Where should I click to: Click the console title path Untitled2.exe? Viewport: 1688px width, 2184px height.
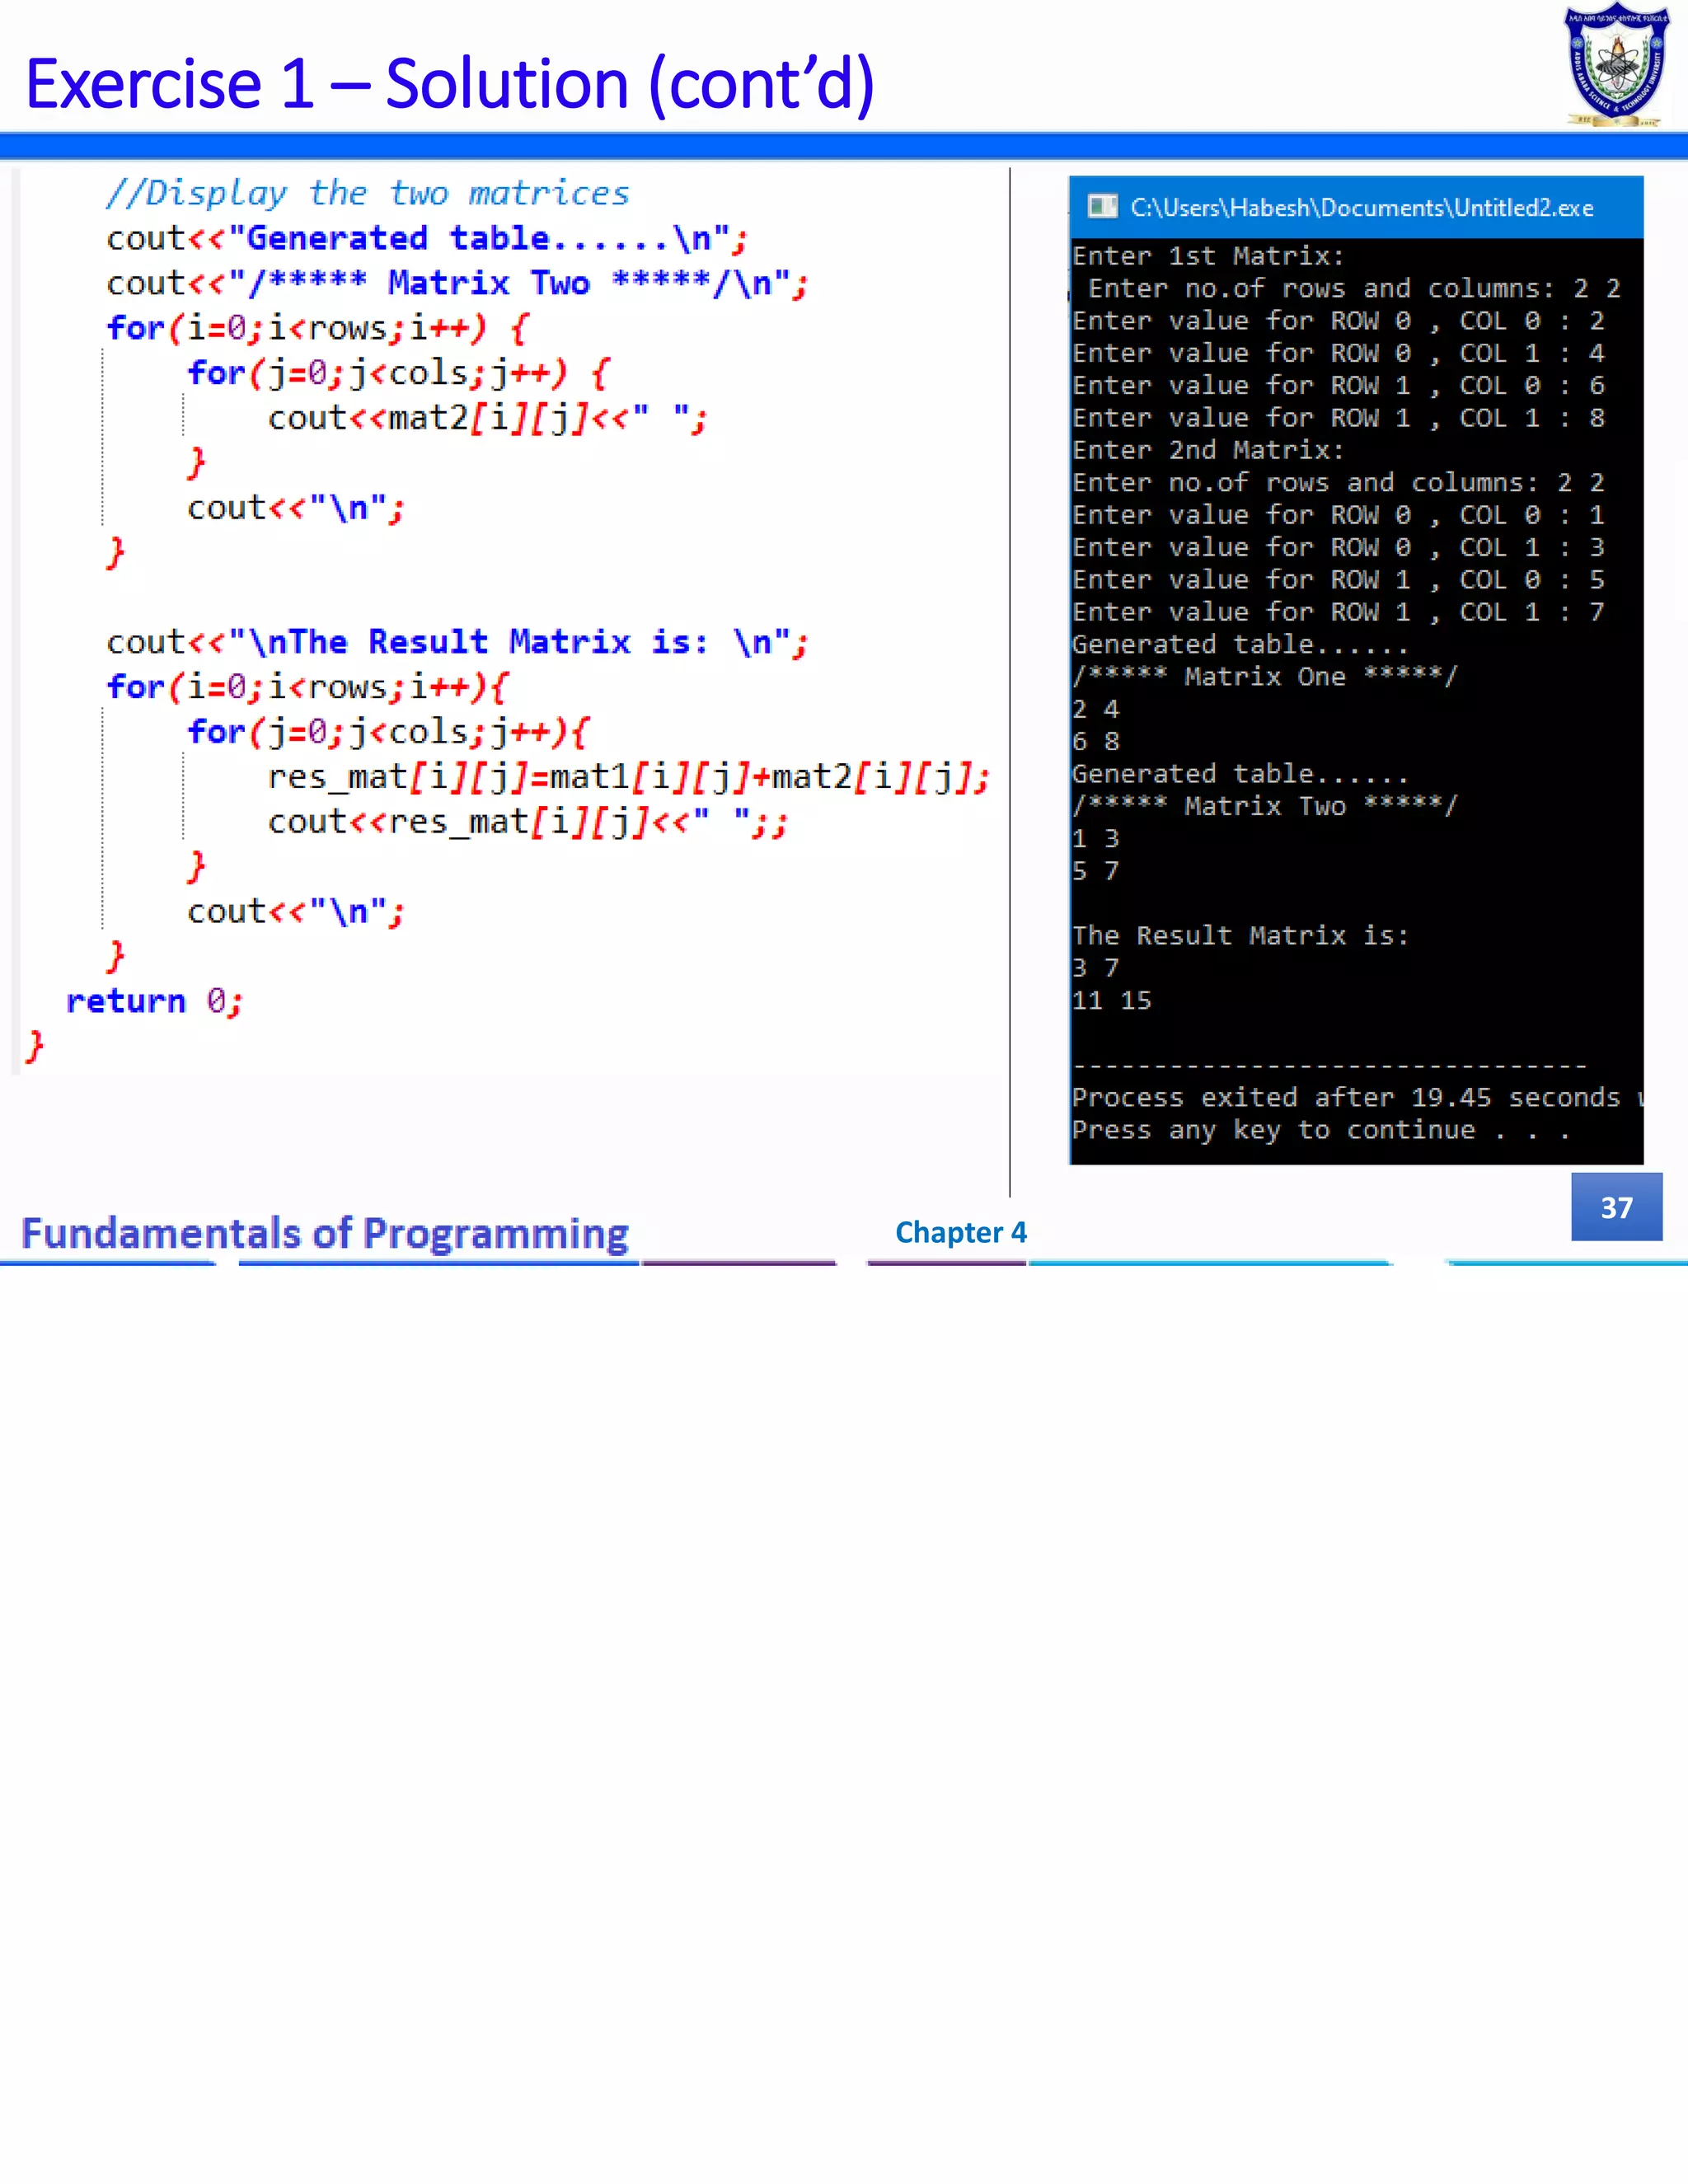[1361, 208]
